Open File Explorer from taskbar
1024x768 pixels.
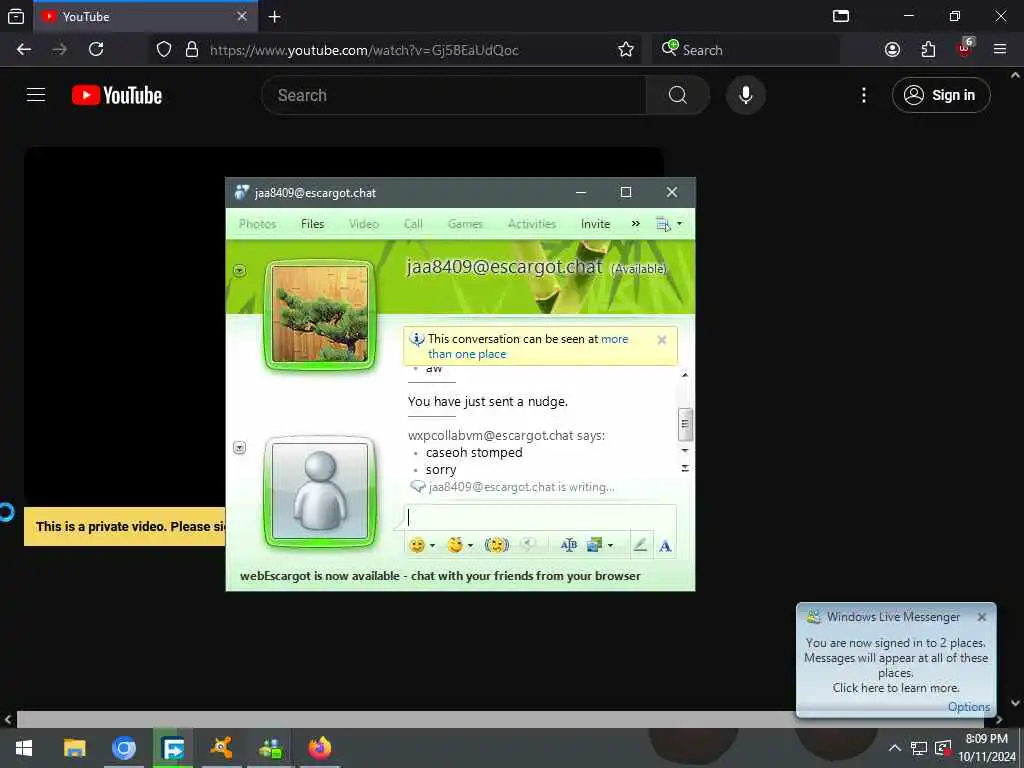tap(74, 748)
